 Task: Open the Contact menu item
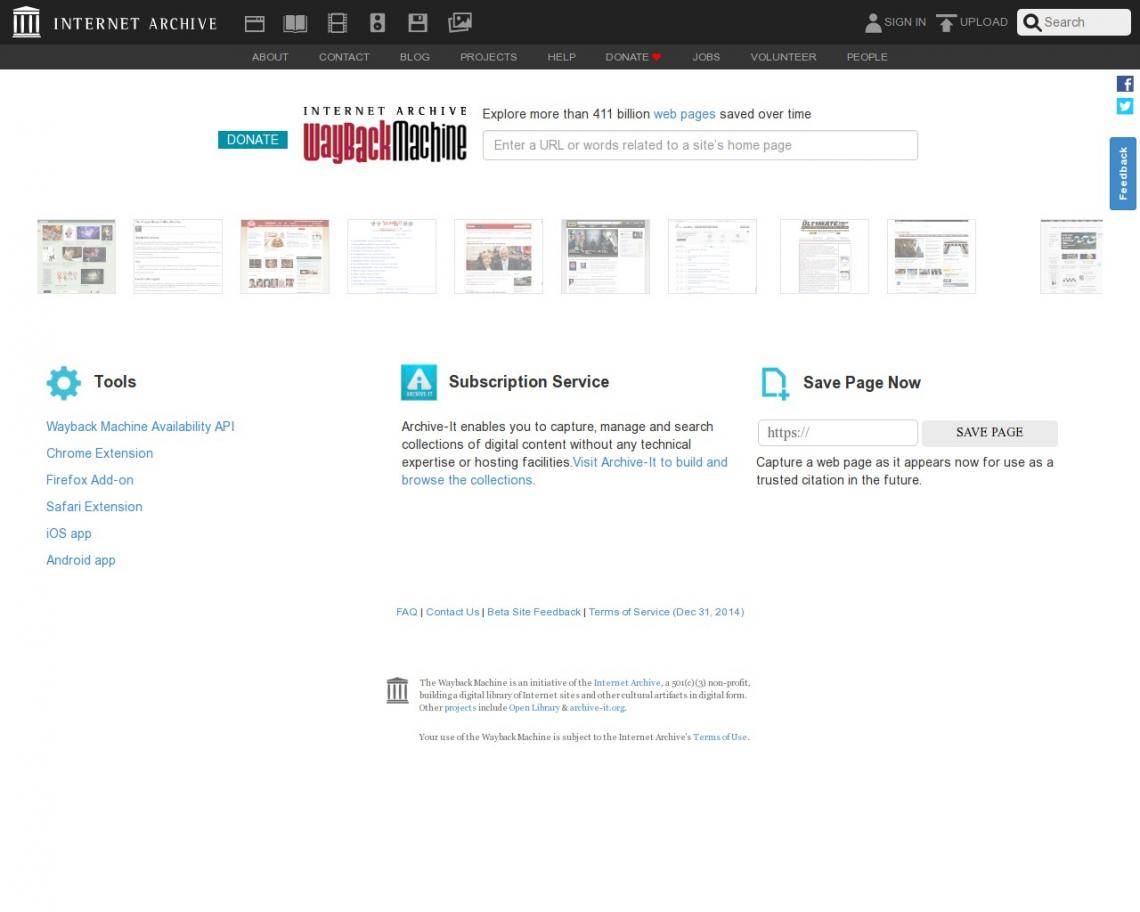point(344,57)
